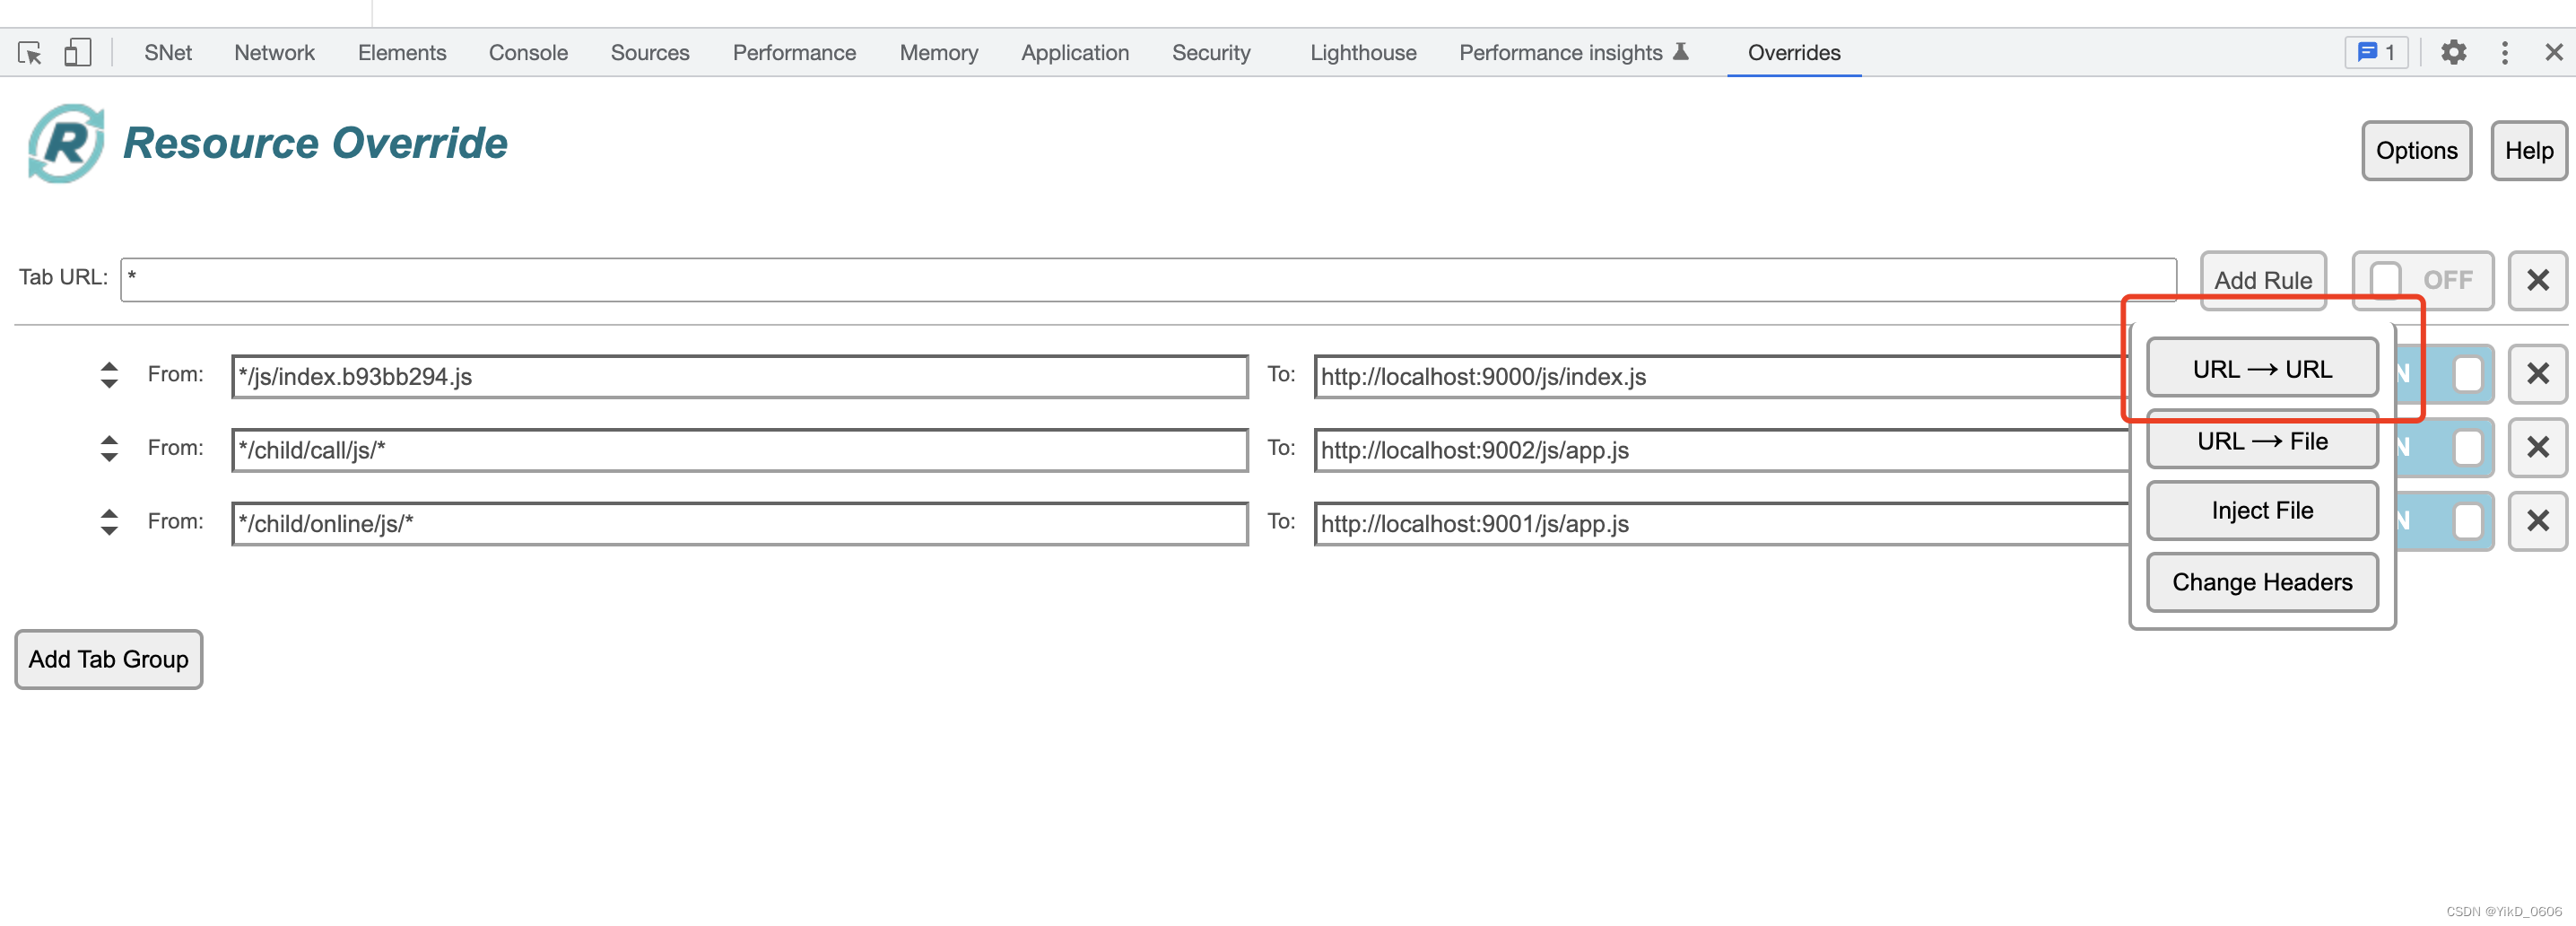Reorder handle for */child/call/js/* rule
This screenshot has height=926, width=2576.
pyautogui.click(x=109, y=448)
